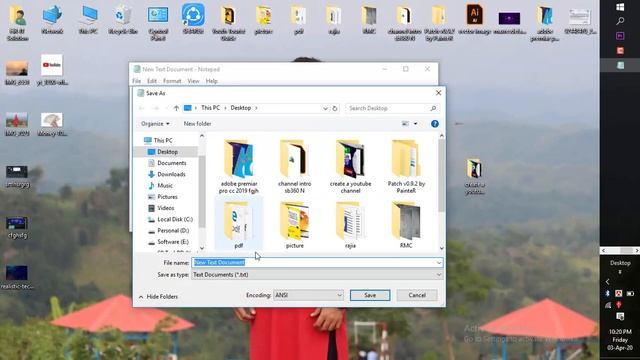Screen dimensions: 640x360
Task: Click the taskbar search icon
Action: pyautogui.click(x=620, y=21)
